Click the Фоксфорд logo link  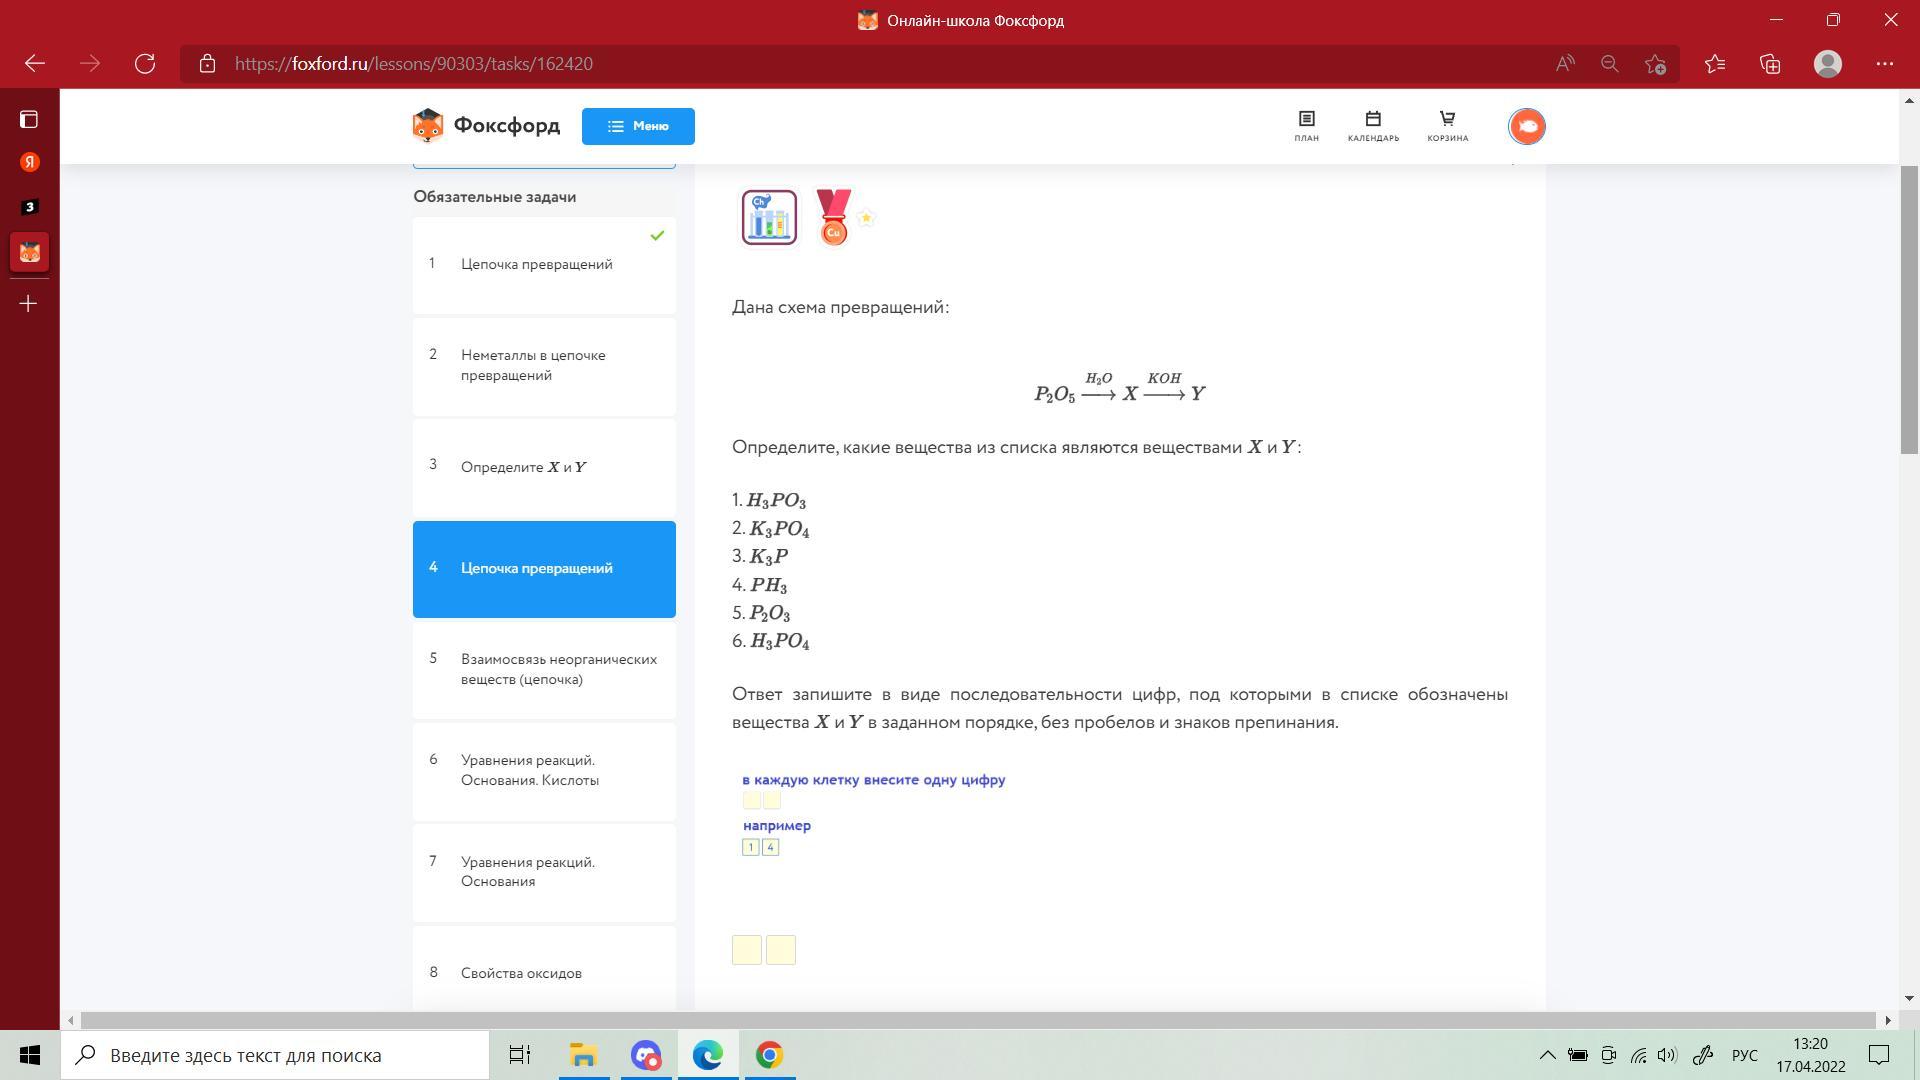point(486,126)
